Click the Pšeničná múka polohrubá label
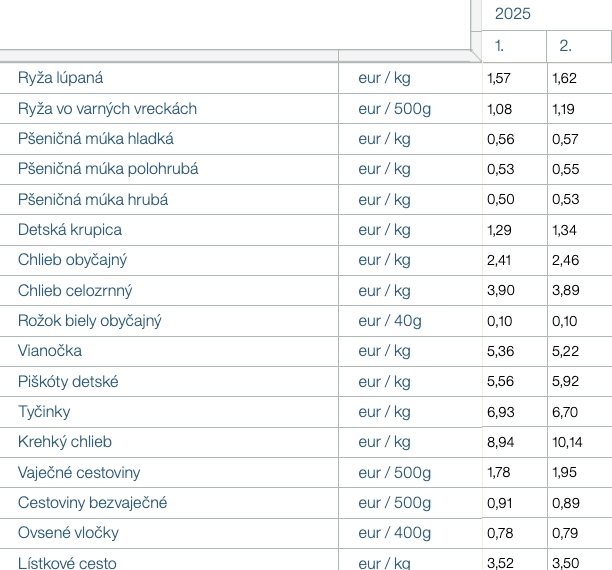 [x=108, y=168]
